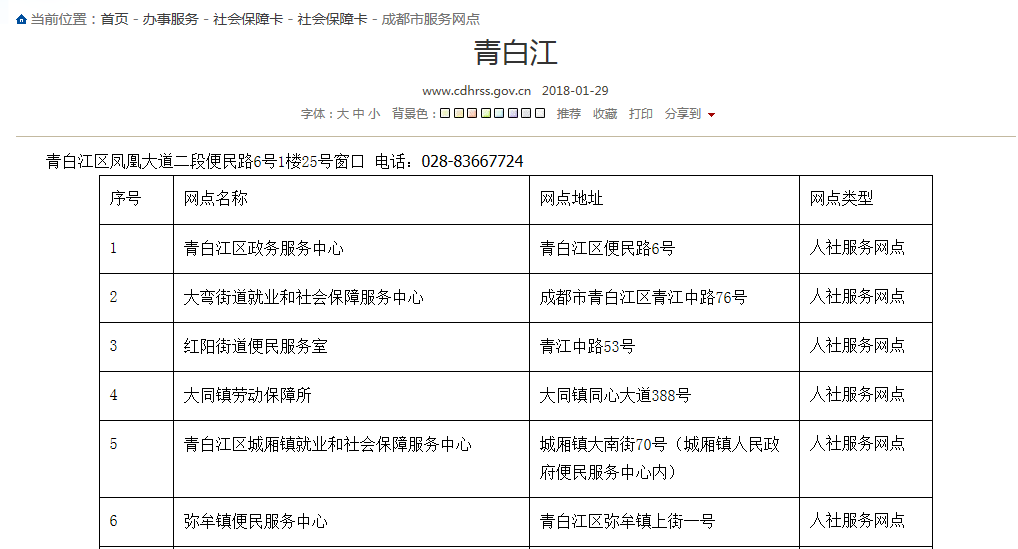
Task: Click the 青白江 page title
Action: 515,53
